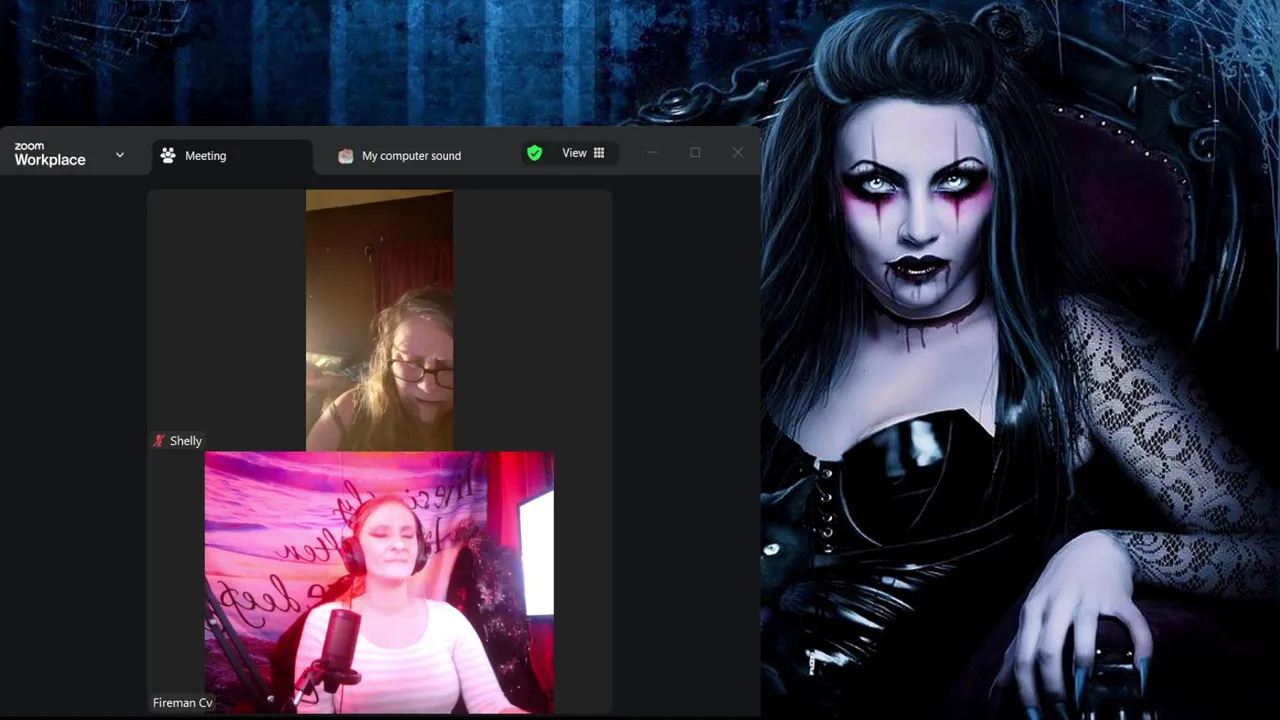This screenshot has width=1280, height=720.
Task: Click the My computer sound tab icon
Action: [x=345, y=156]
